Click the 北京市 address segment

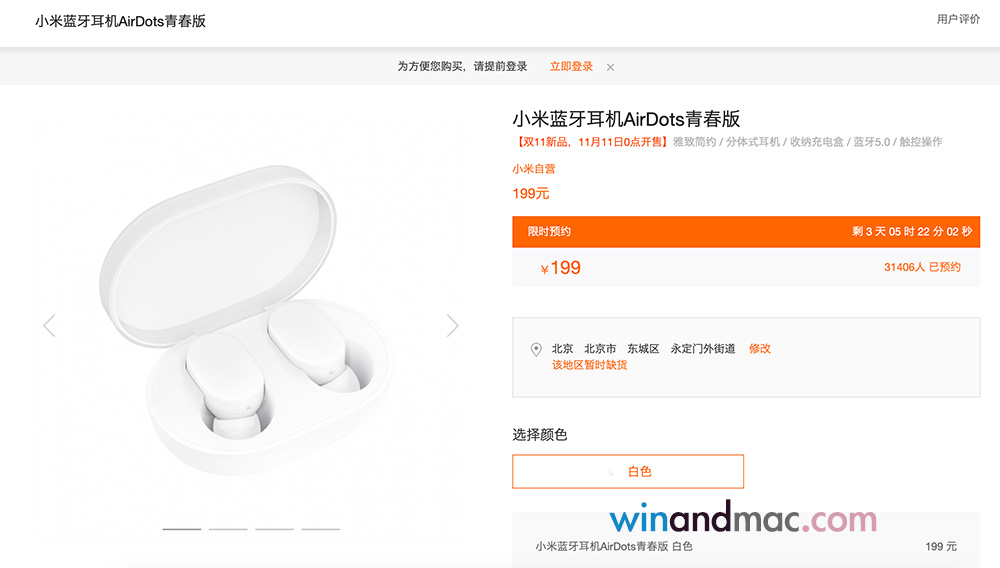tap(600, 349)
